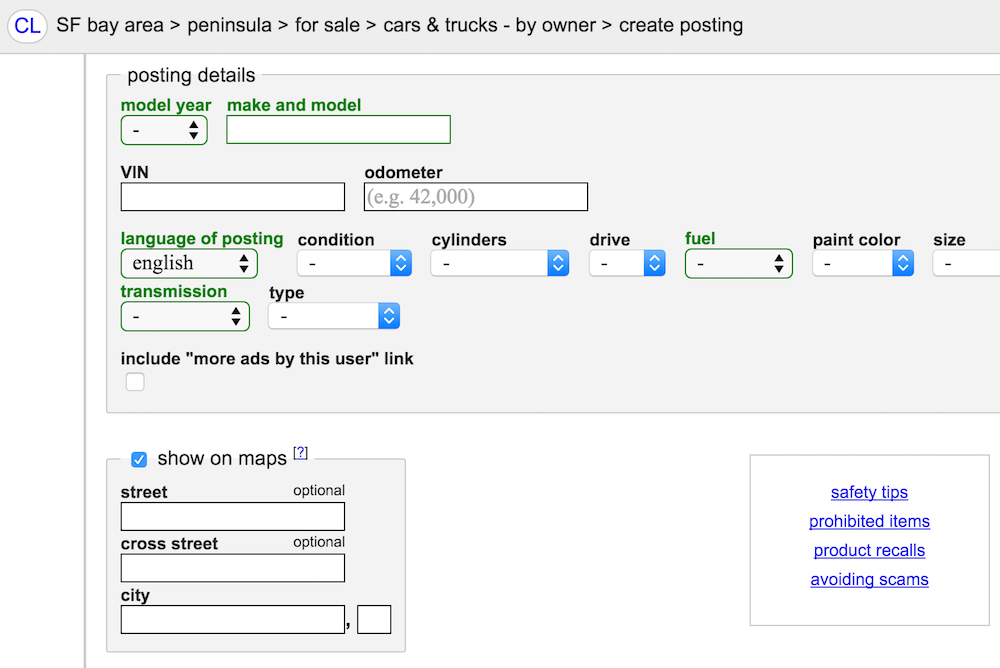The height and width of the screenshot is (668, 1000).
Task: Open the condition dropdown
Action: coord(355,263)
